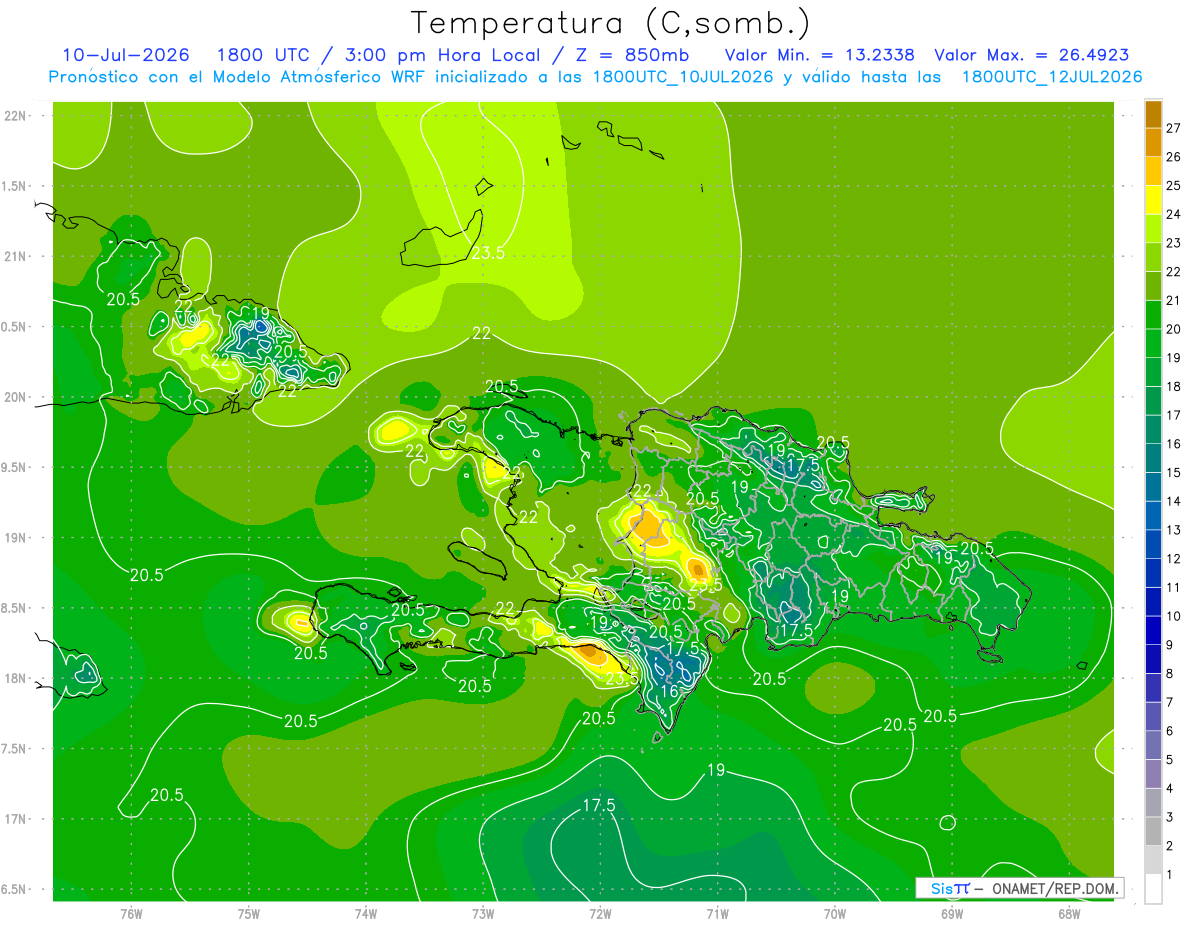Click the '70W' longitude axis label
The image size is (1200, 927).
click(835, 913)
